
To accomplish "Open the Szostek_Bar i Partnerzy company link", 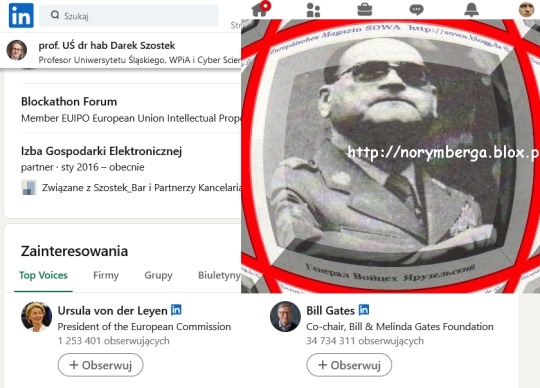I will [x=141, y=188].
